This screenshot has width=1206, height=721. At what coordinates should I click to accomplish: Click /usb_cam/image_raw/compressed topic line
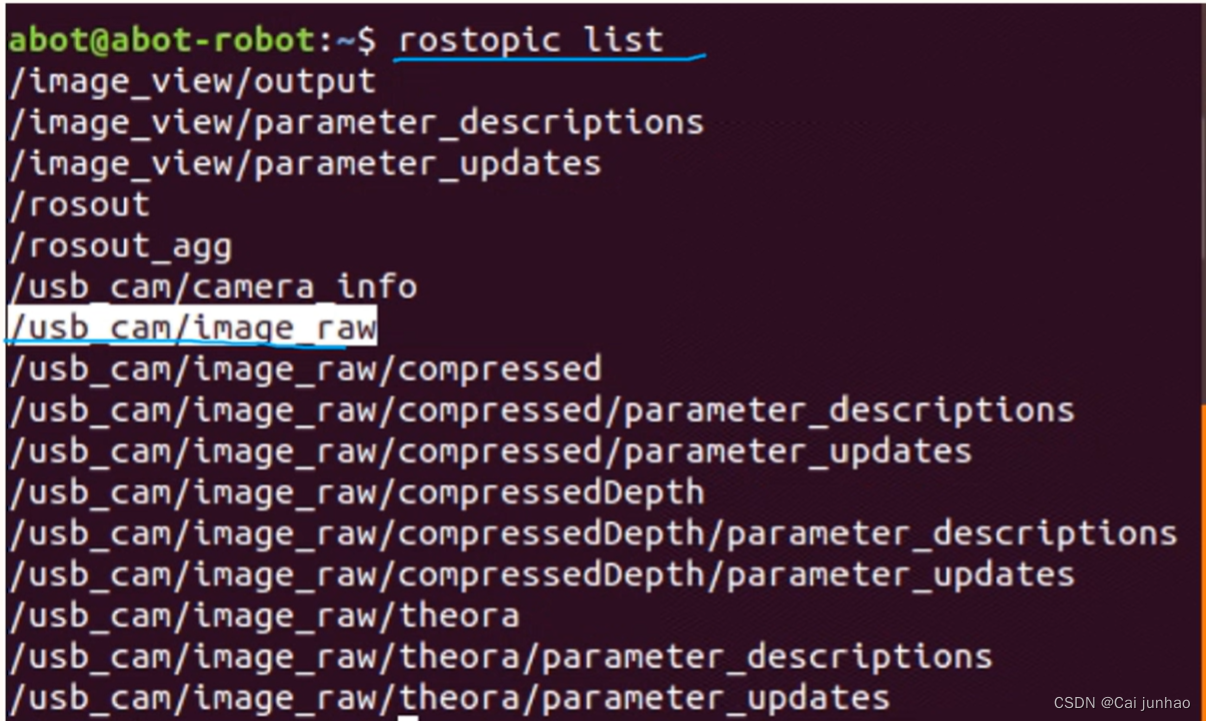[305, 369]
